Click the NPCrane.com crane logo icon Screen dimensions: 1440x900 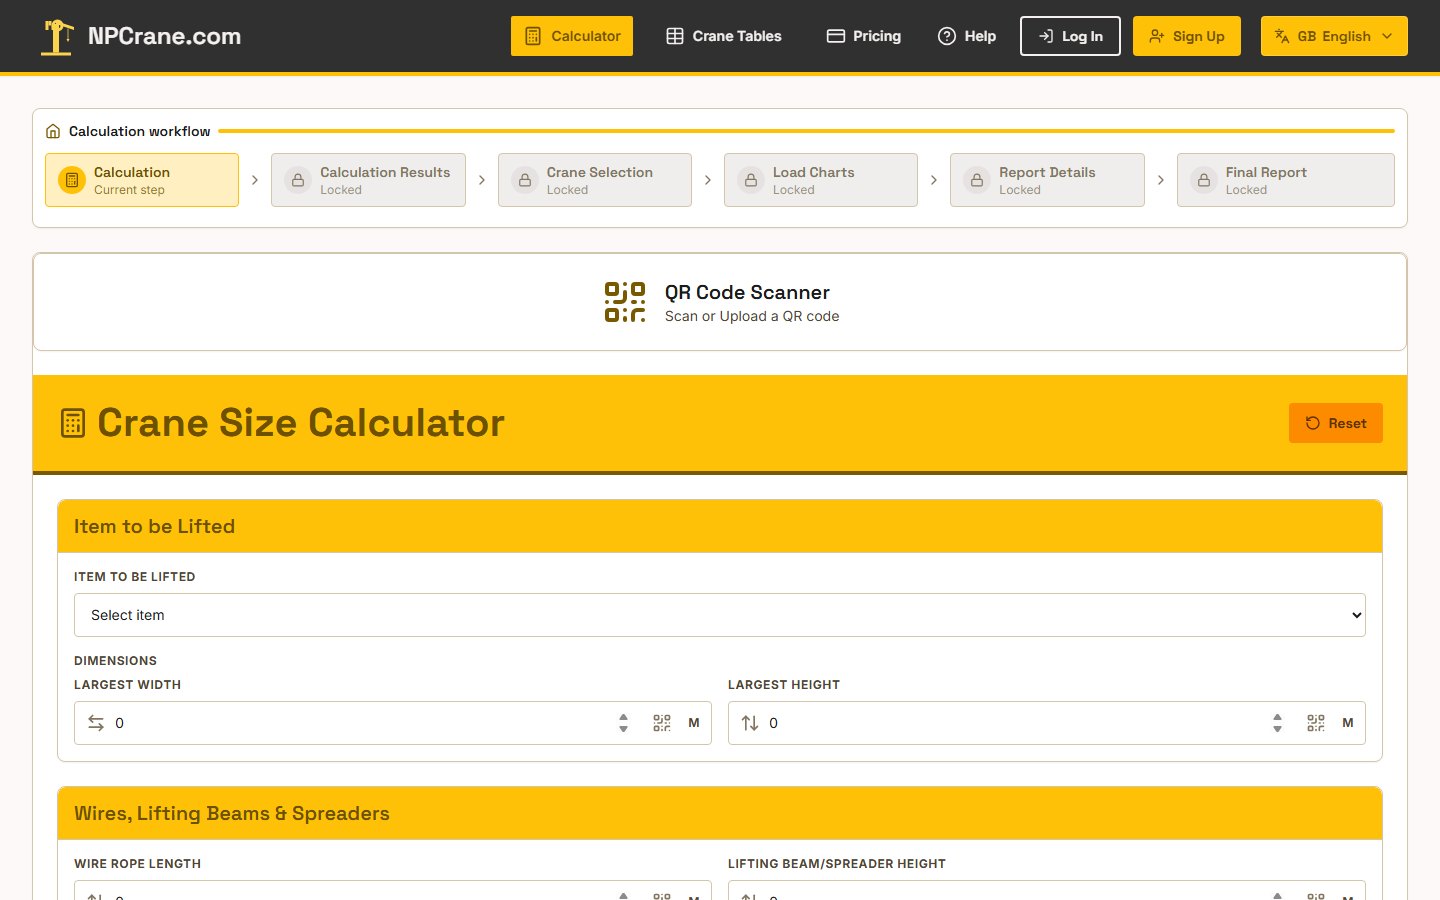click(x=57, y=37)
